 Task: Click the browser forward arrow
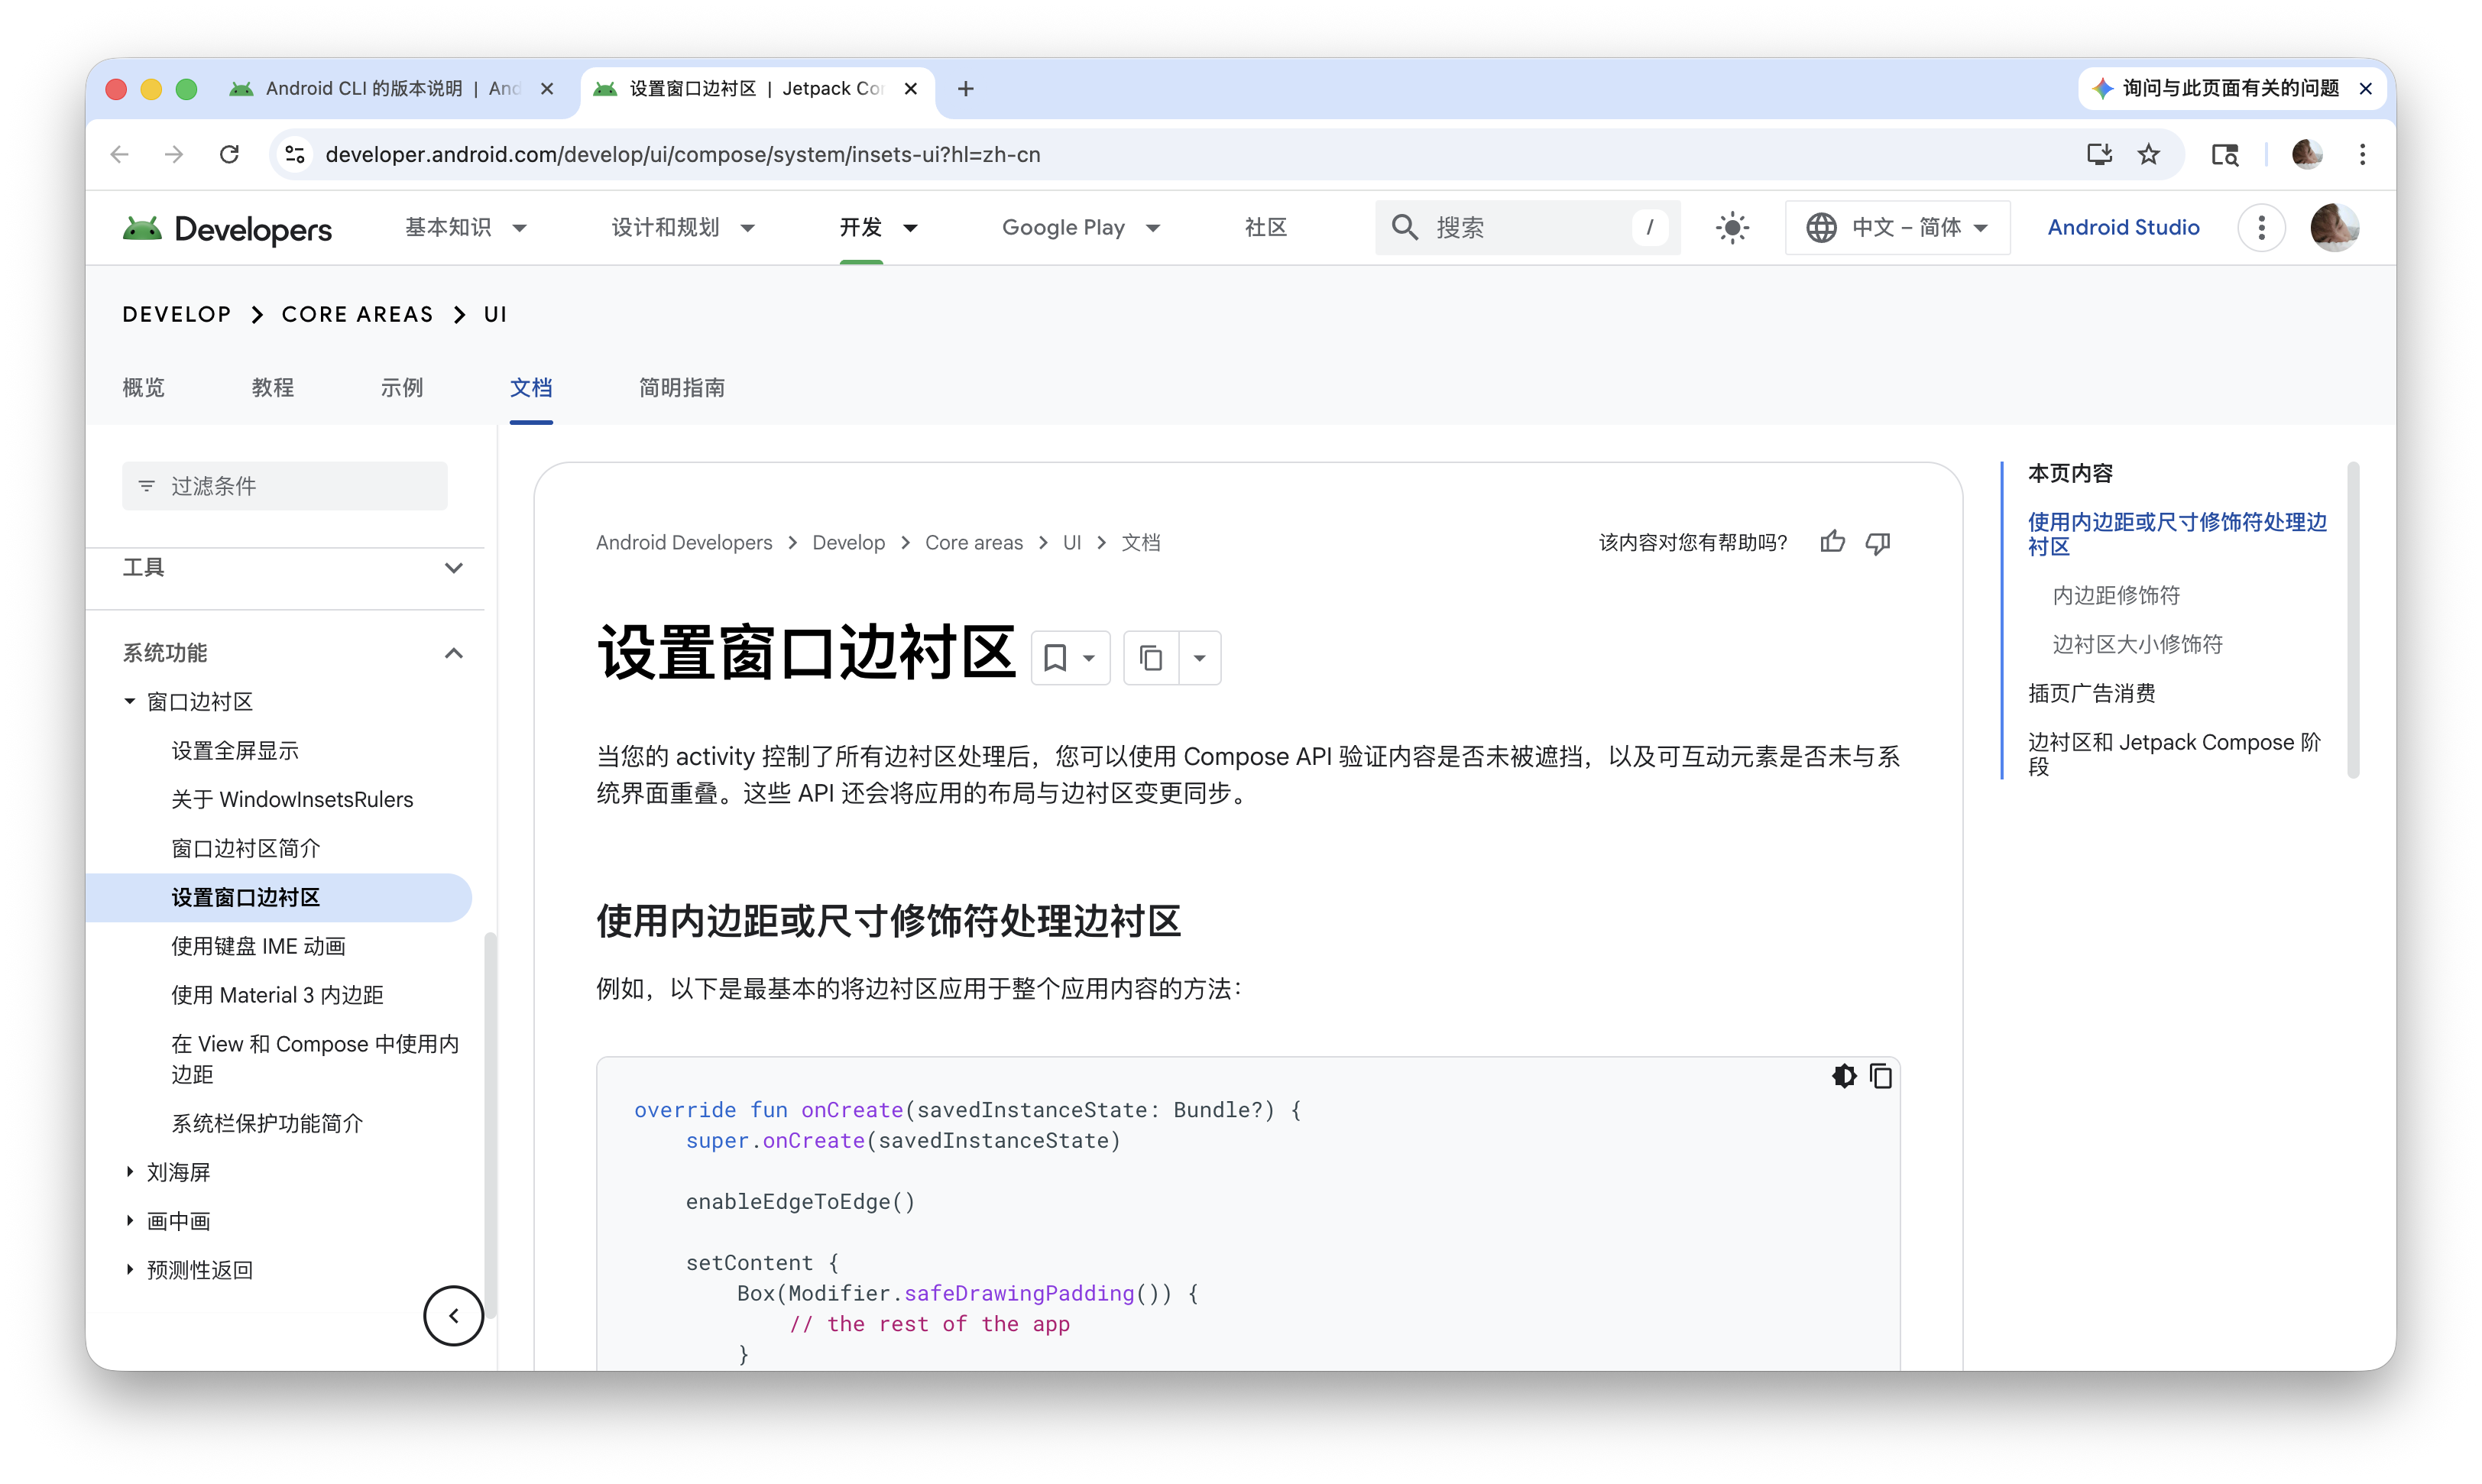(x=174, y=154)
